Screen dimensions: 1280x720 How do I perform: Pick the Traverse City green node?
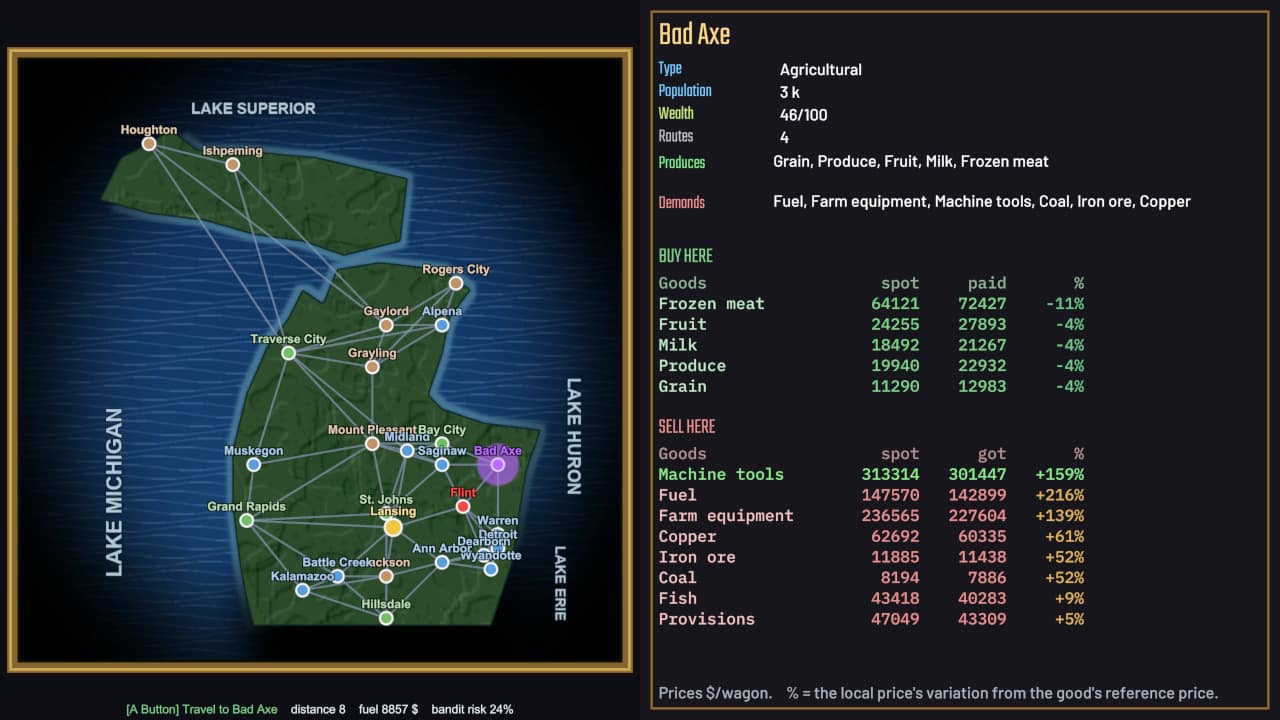click(x=288, y=353)
